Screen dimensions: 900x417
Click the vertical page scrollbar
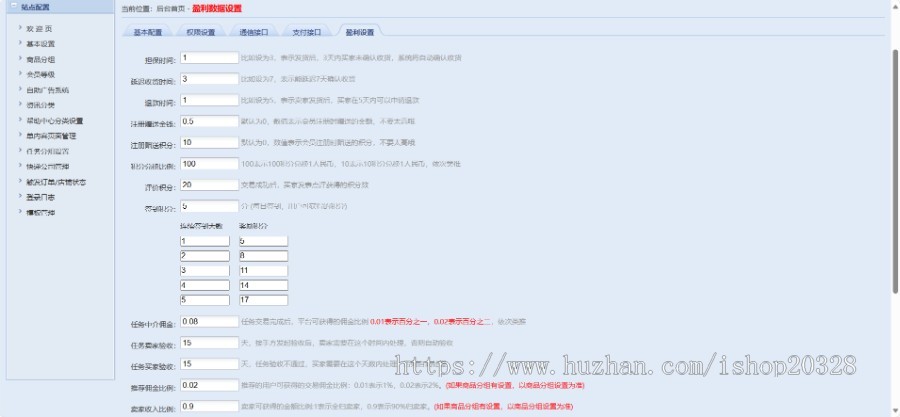(895, 172)
